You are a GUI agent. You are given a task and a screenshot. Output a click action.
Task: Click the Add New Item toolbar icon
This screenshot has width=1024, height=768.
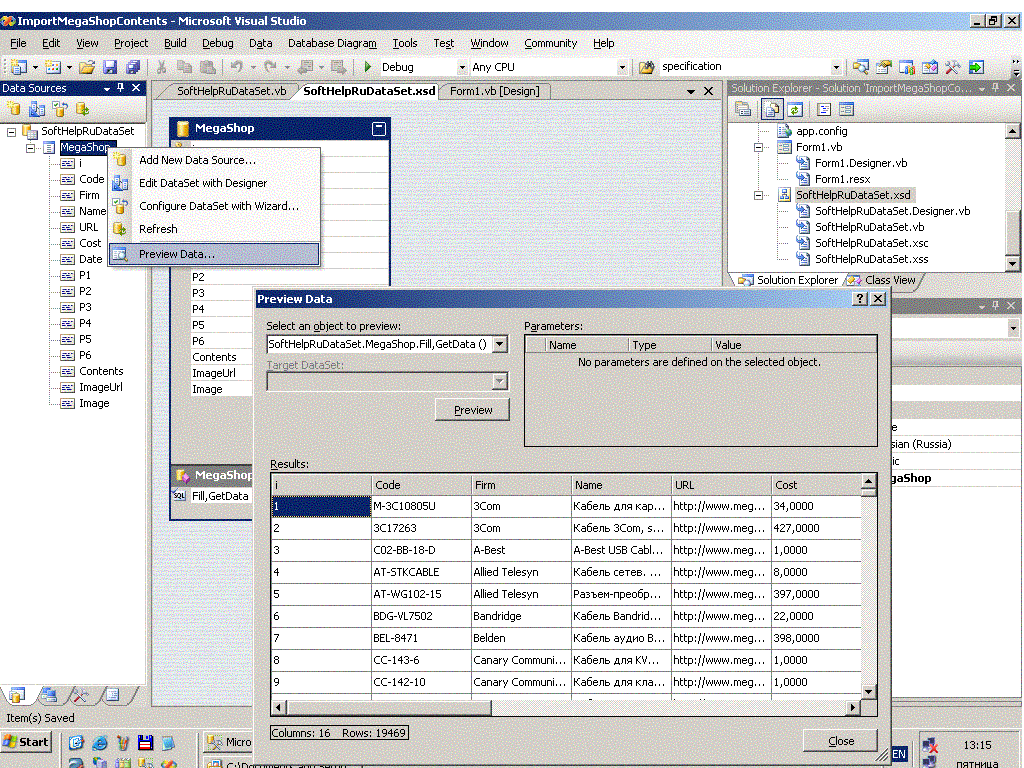(x=53, y=67)
